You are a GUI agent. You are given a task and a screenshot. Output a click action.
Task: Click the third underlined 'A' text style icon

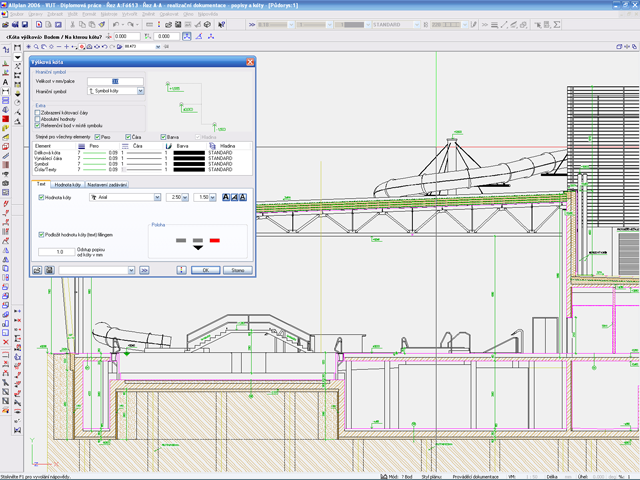click(243, 198)
